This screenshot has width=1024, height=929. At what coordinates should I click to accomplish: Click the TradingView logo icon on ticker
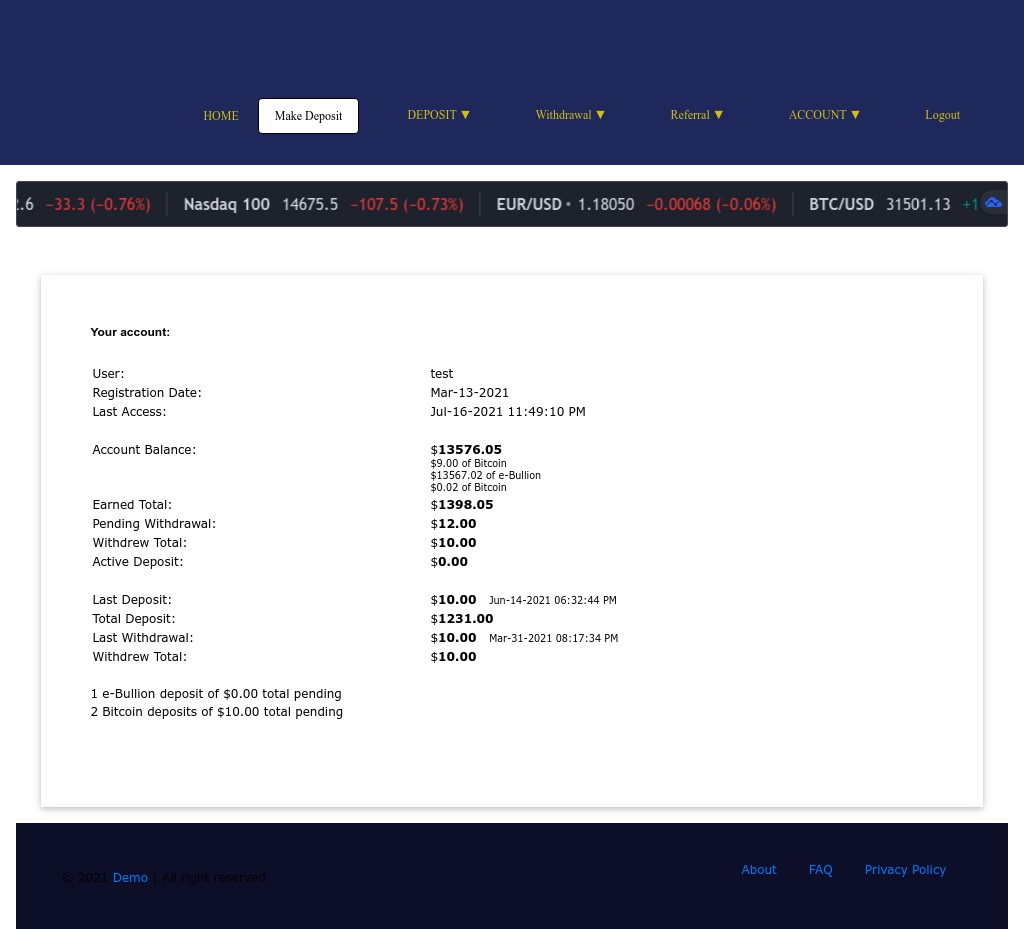tap(992, 203)
